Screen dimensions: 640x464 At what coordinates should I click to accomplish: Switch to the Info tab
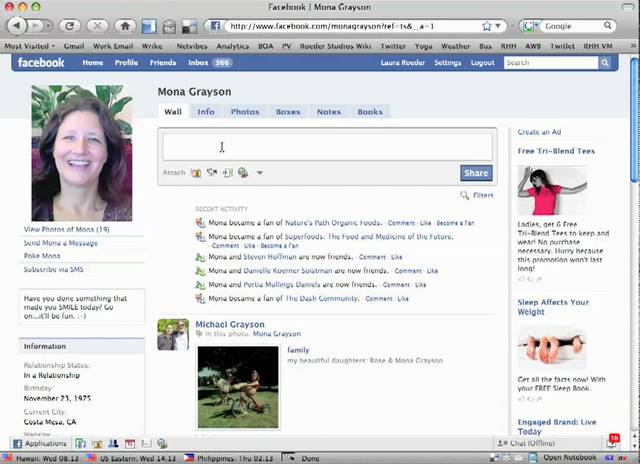pos(206,111)
